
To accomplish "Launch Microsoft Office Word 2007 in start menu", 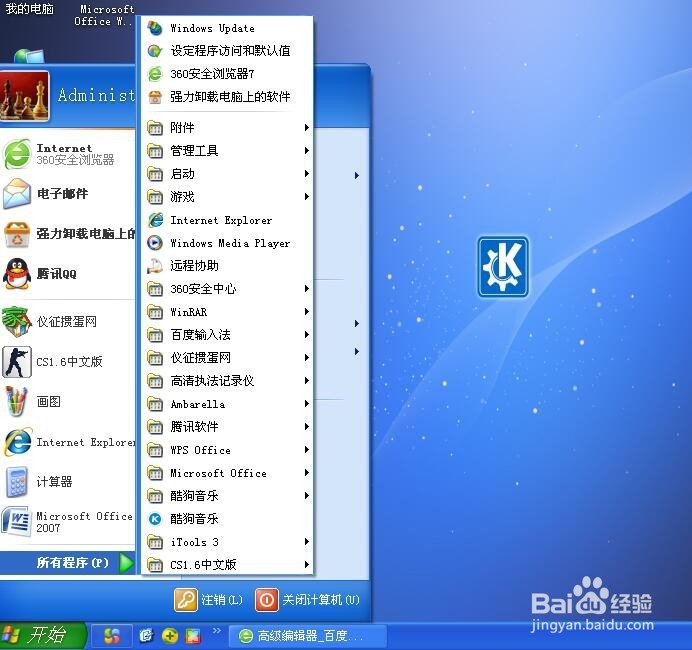I will (68, 522).
